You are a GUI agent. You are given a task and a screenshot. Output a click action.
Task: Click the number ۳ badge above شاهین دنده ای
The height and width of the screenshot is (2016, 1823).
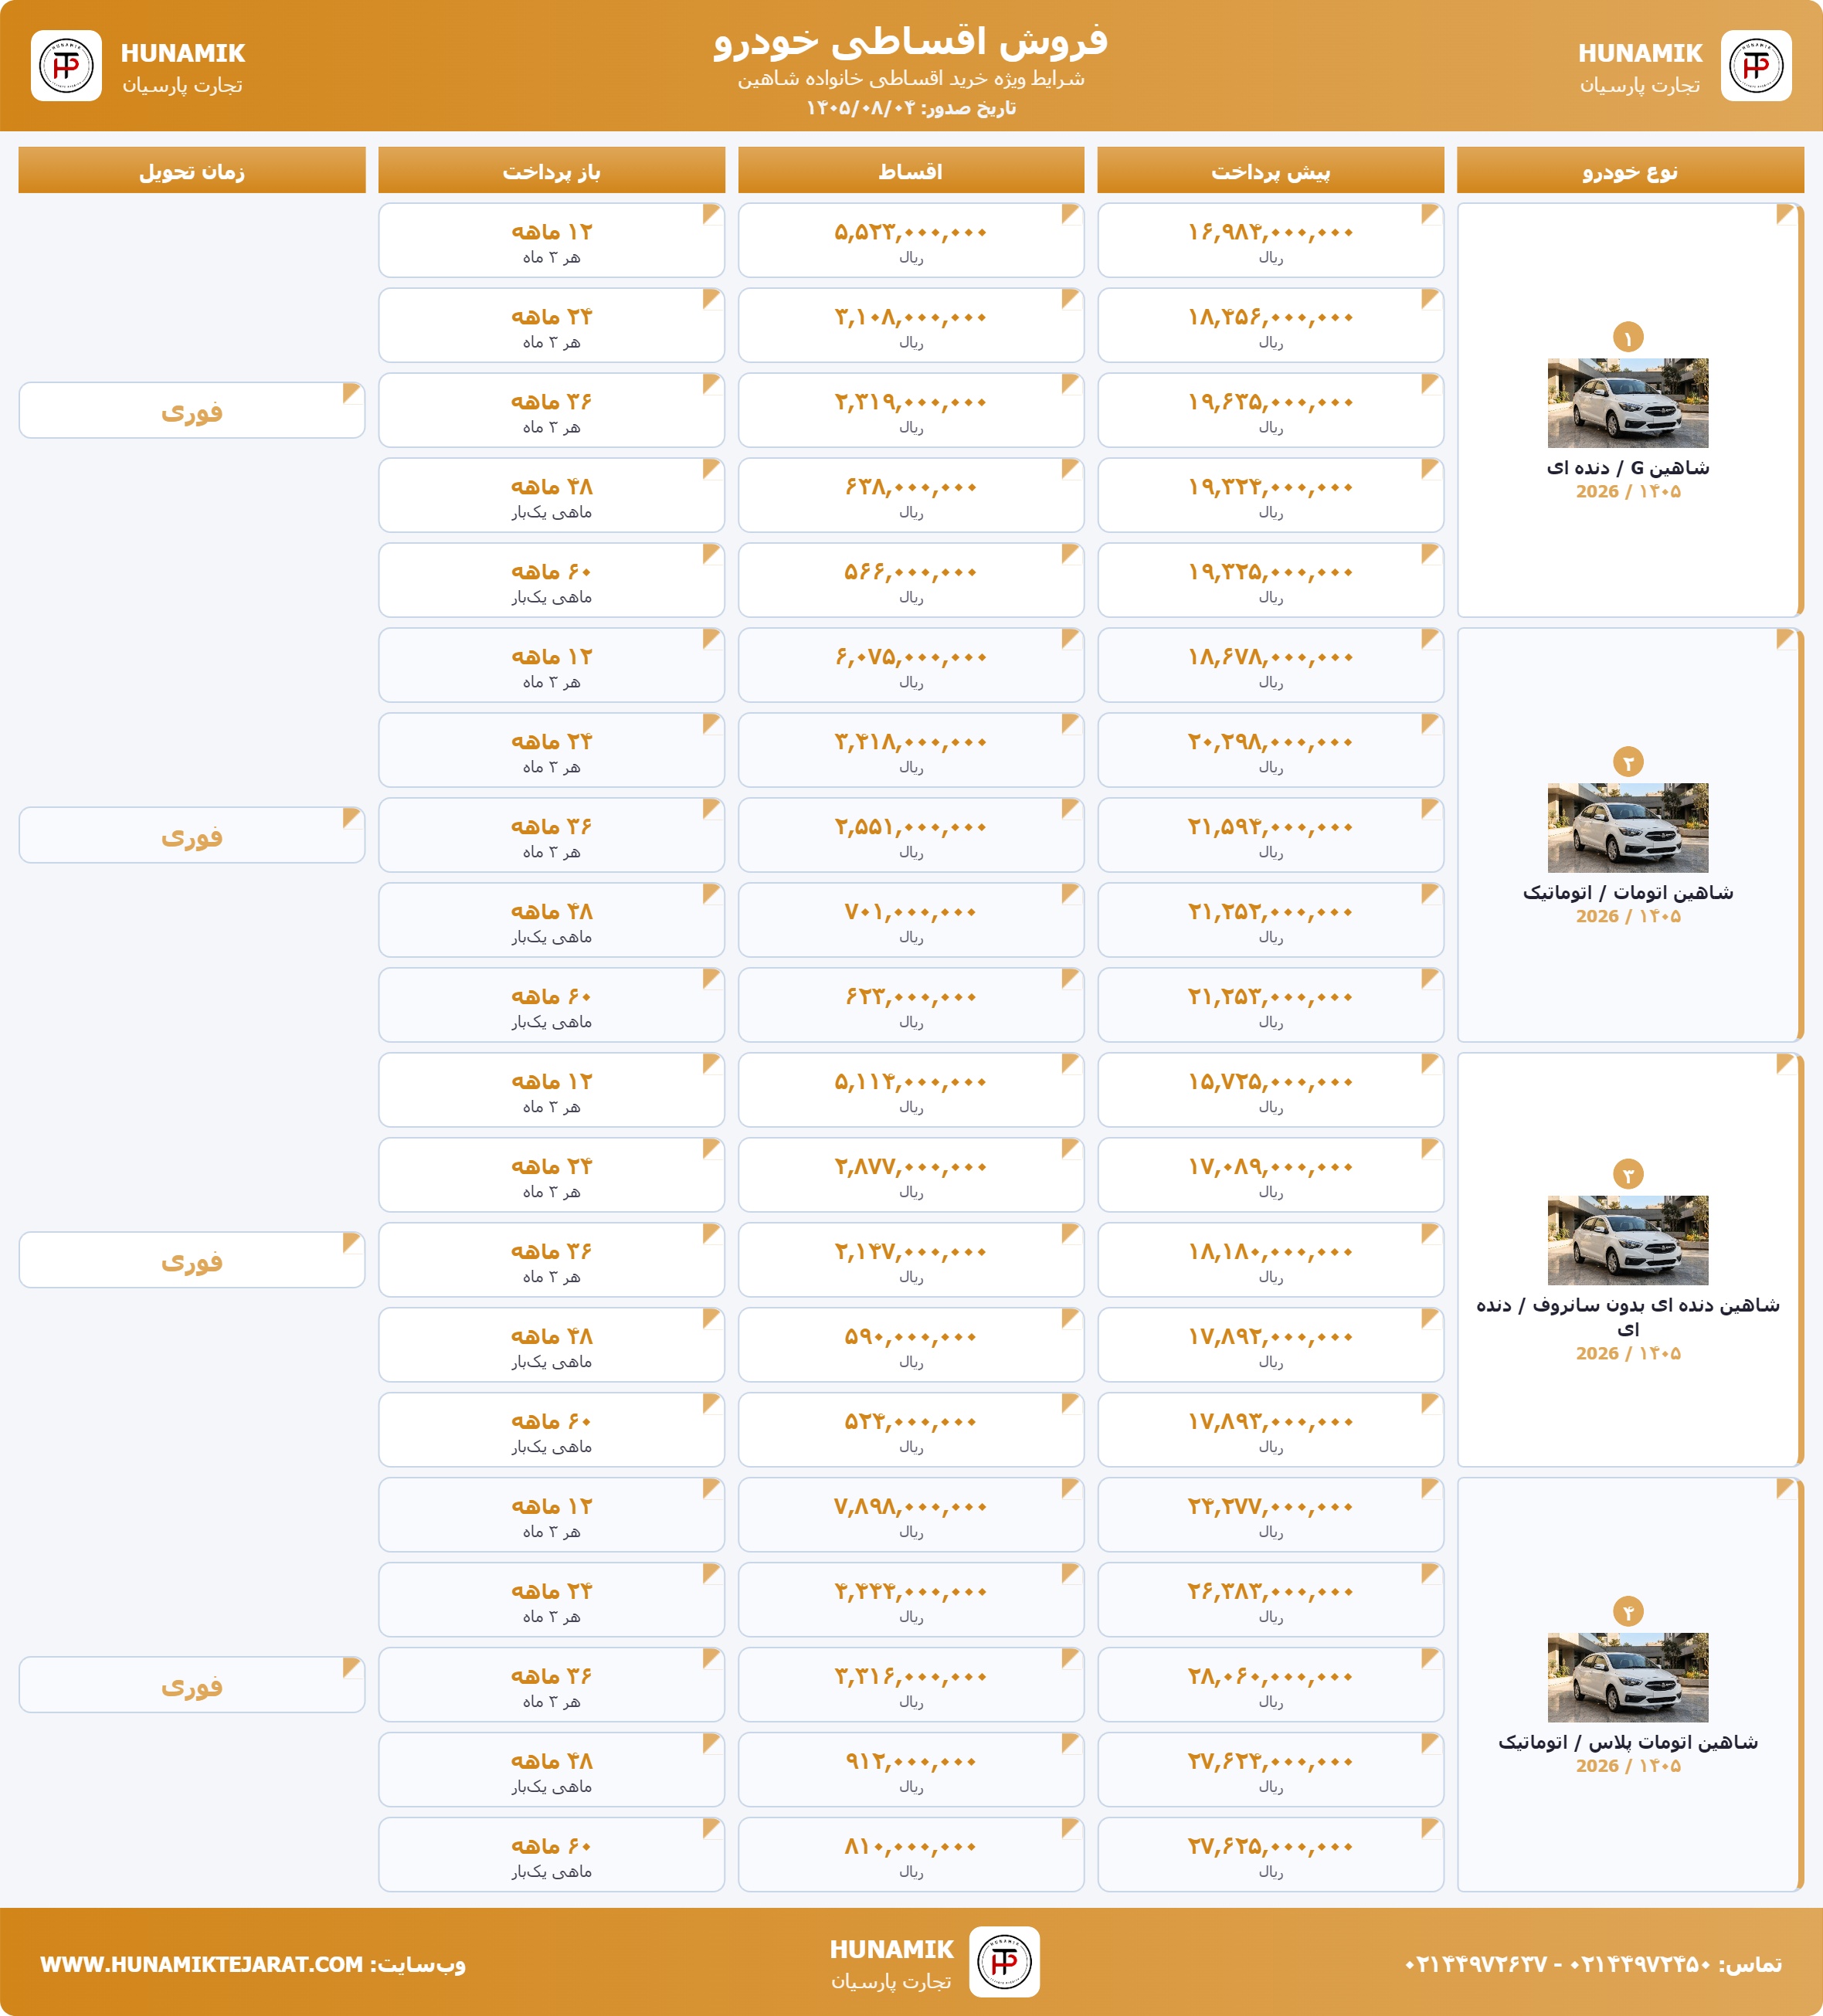pos(1628,1174)
